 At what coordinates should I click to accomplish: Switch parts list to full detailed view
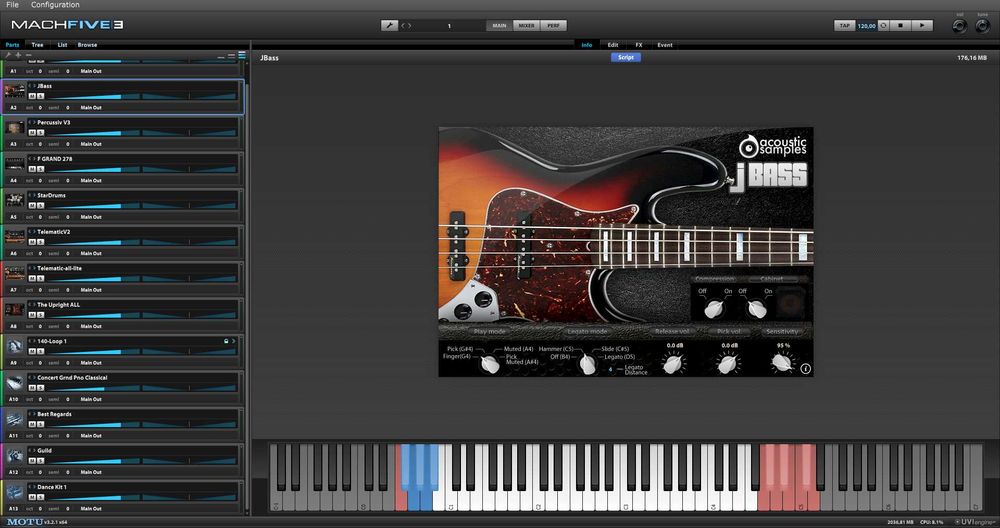tap(242, 55)
